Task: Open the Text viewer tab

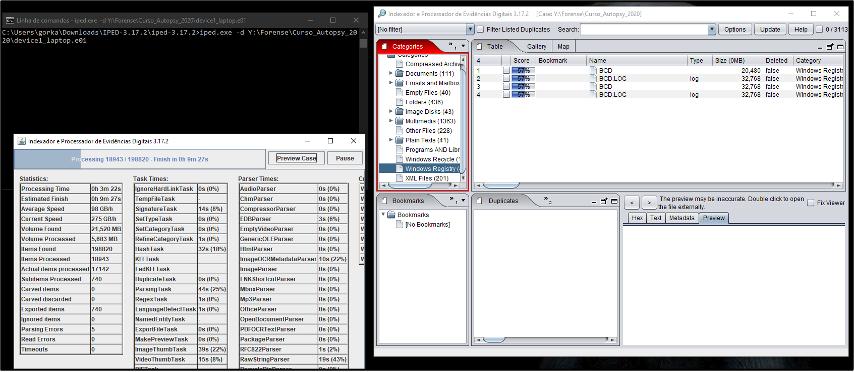Action: [x=656, y=218]
